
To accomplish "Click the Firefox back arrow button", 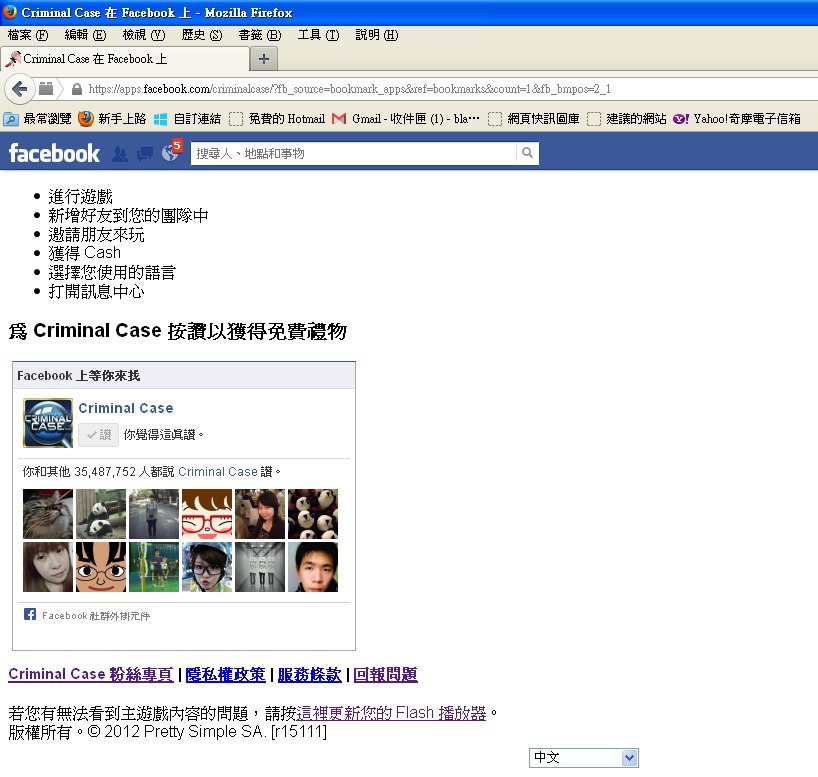I will (19, 89).
